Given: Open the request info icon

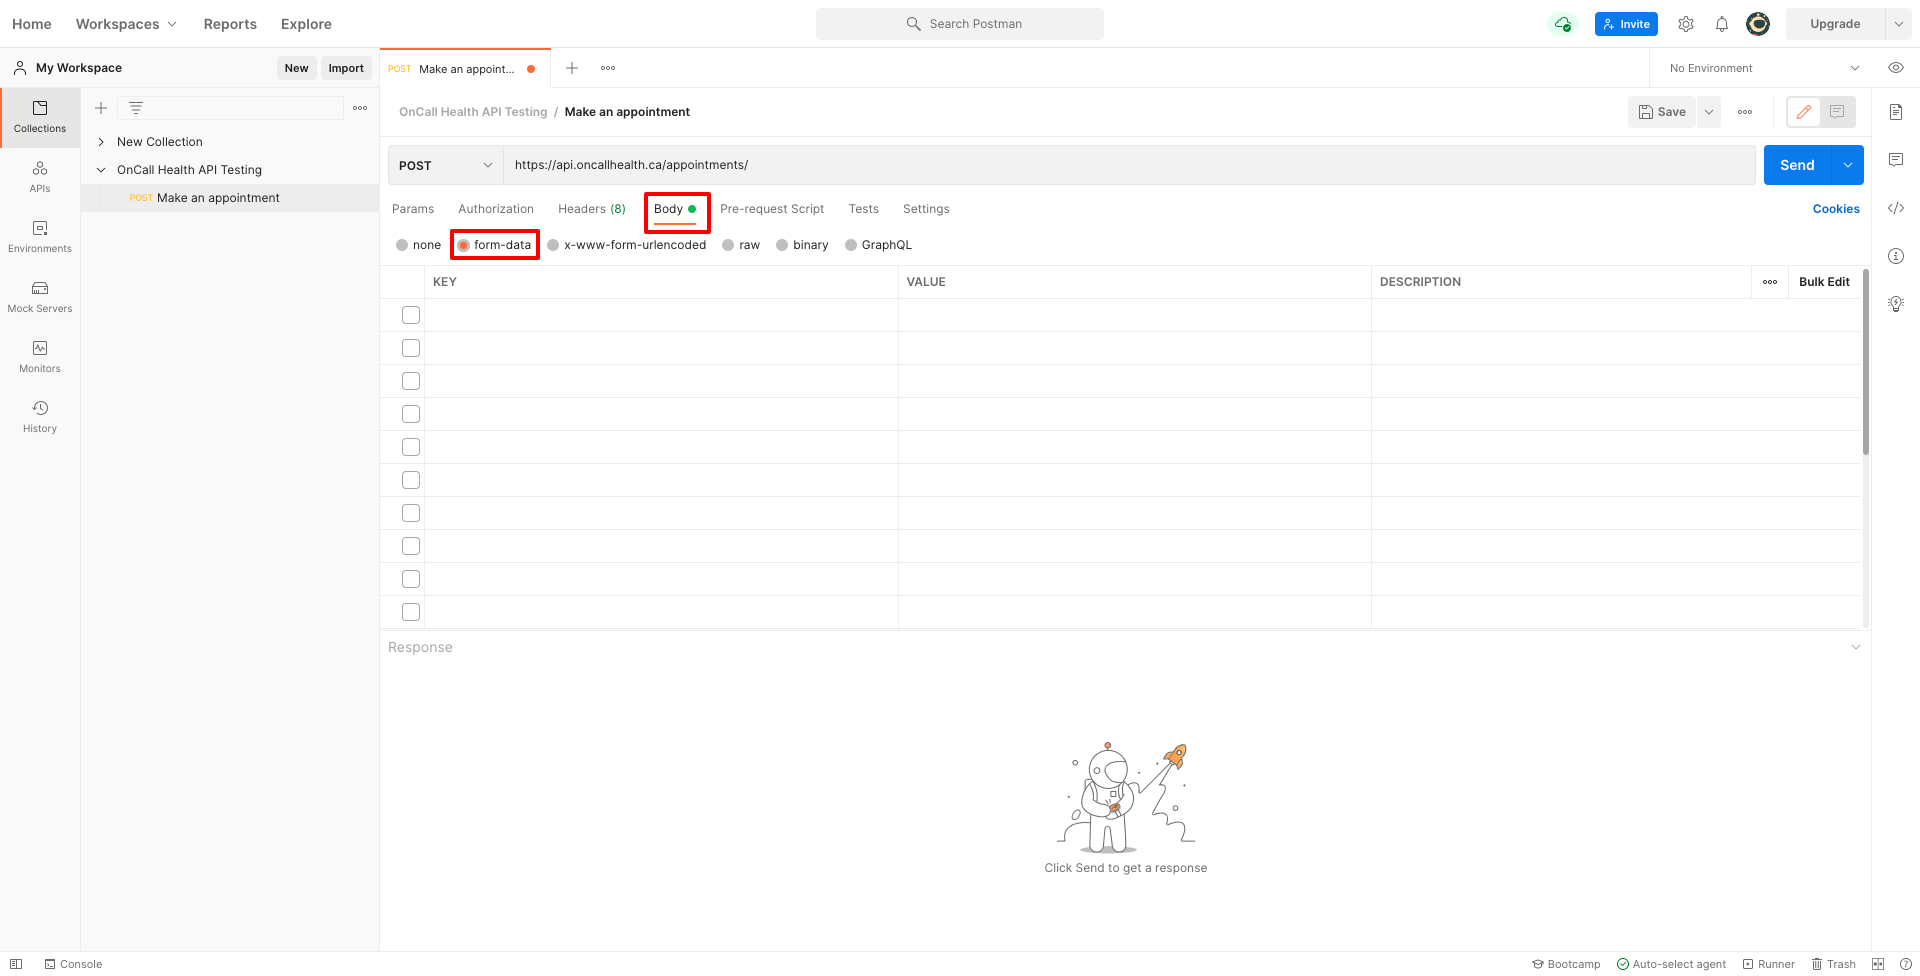Looking at the screenshot, I should pos(1896,256).
